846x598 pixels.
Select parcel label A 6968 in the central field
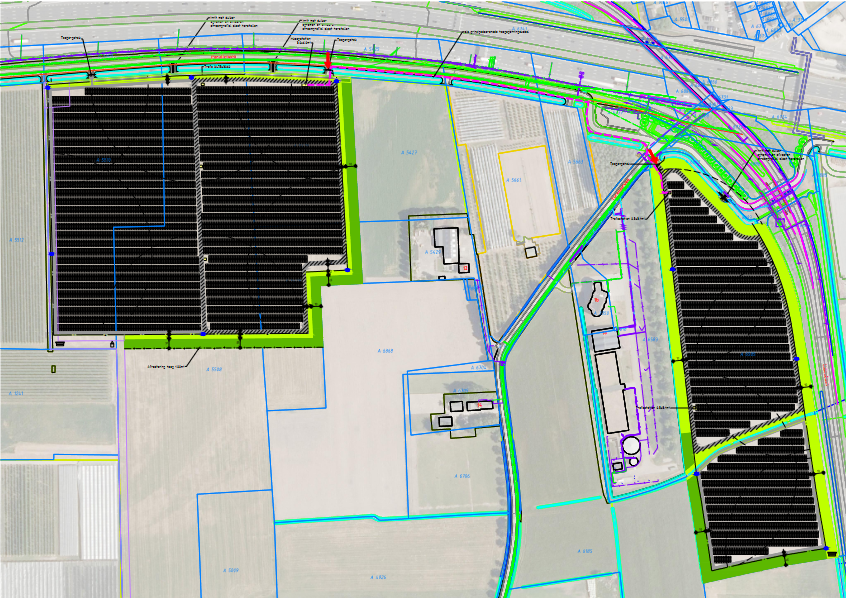[388, 351]
